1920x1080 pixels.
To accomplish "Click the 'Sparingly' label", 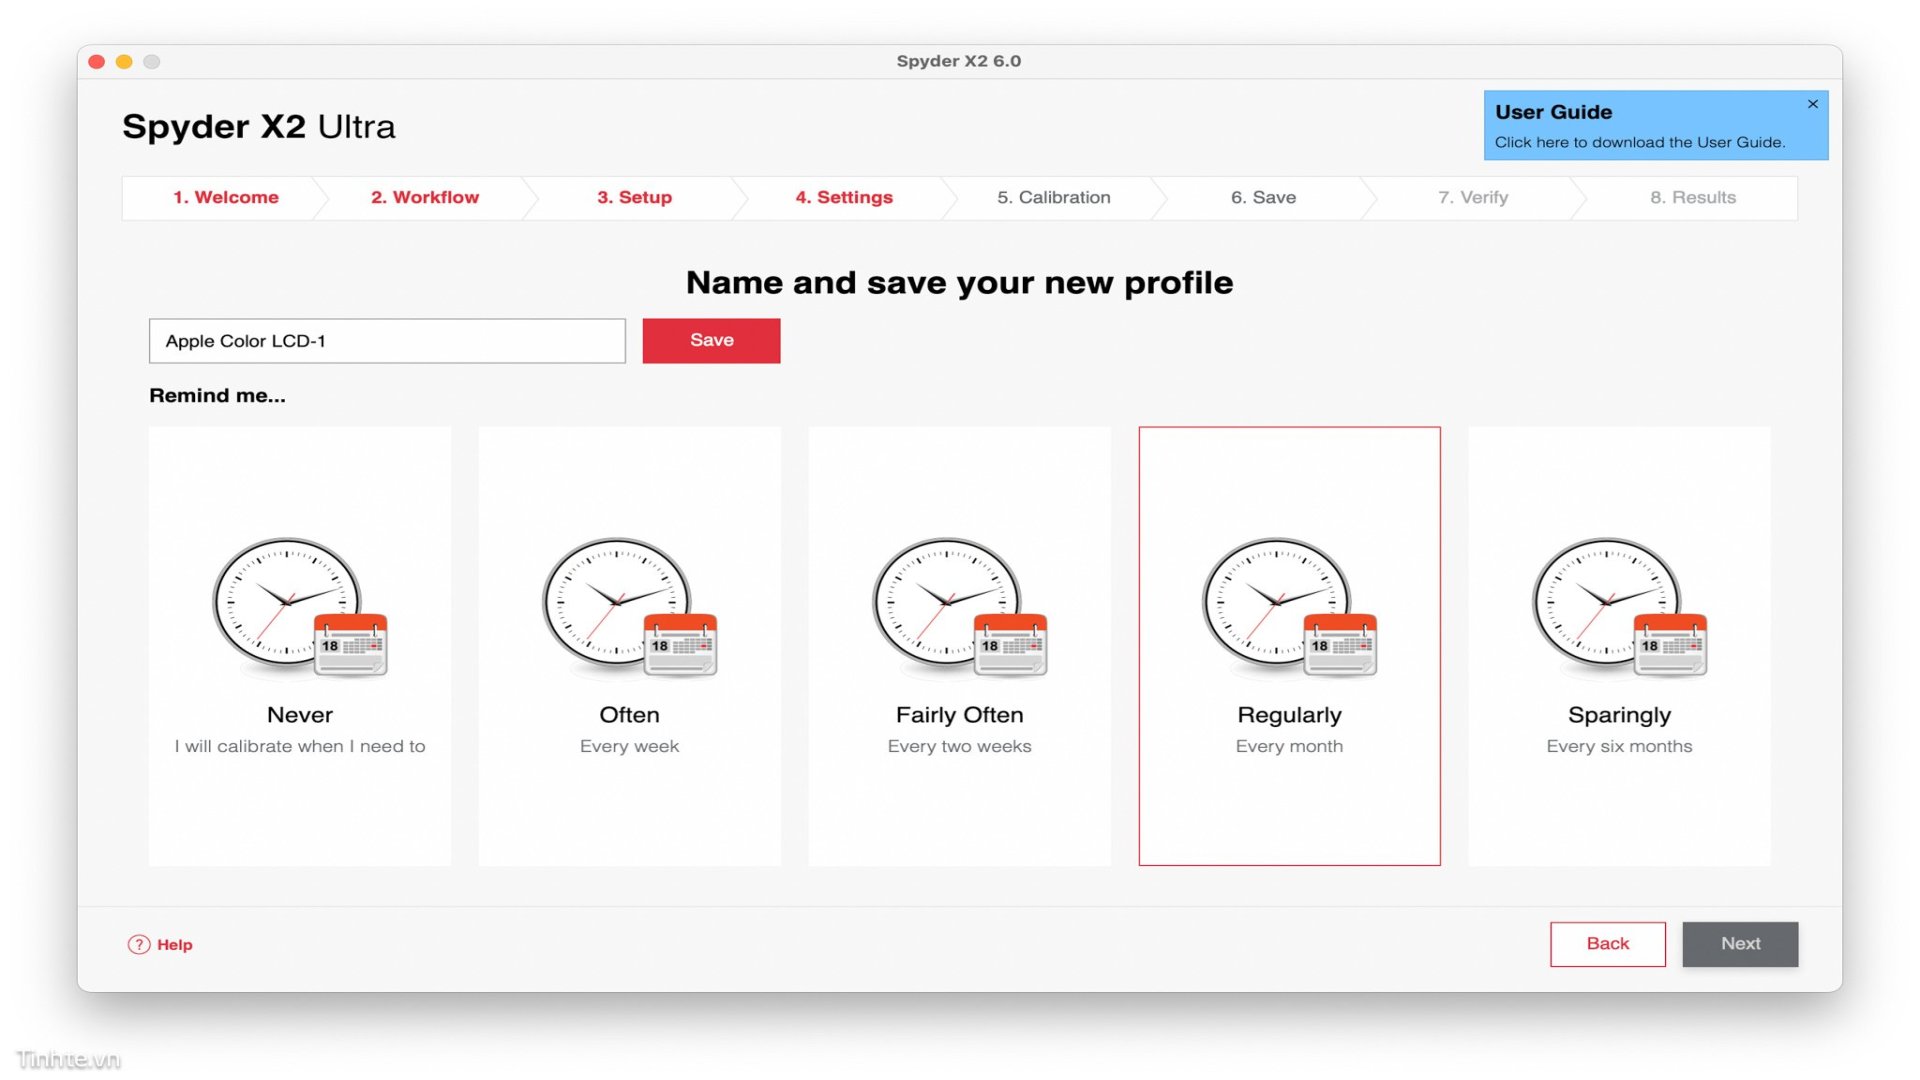I will 1620,715.
